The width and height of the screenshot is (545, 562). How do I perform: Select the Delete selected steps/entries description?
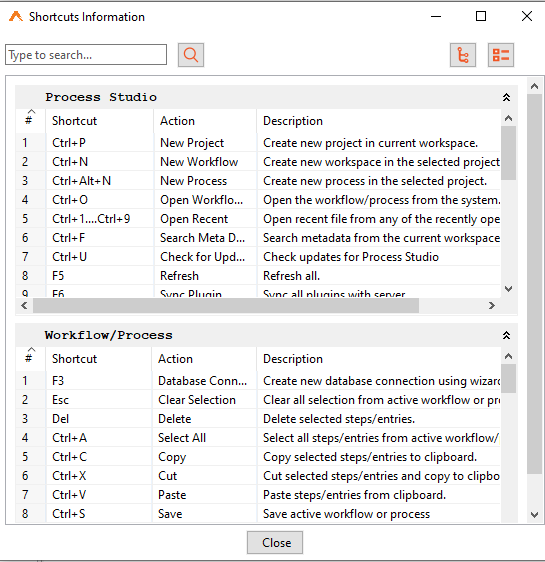point(379,419)
